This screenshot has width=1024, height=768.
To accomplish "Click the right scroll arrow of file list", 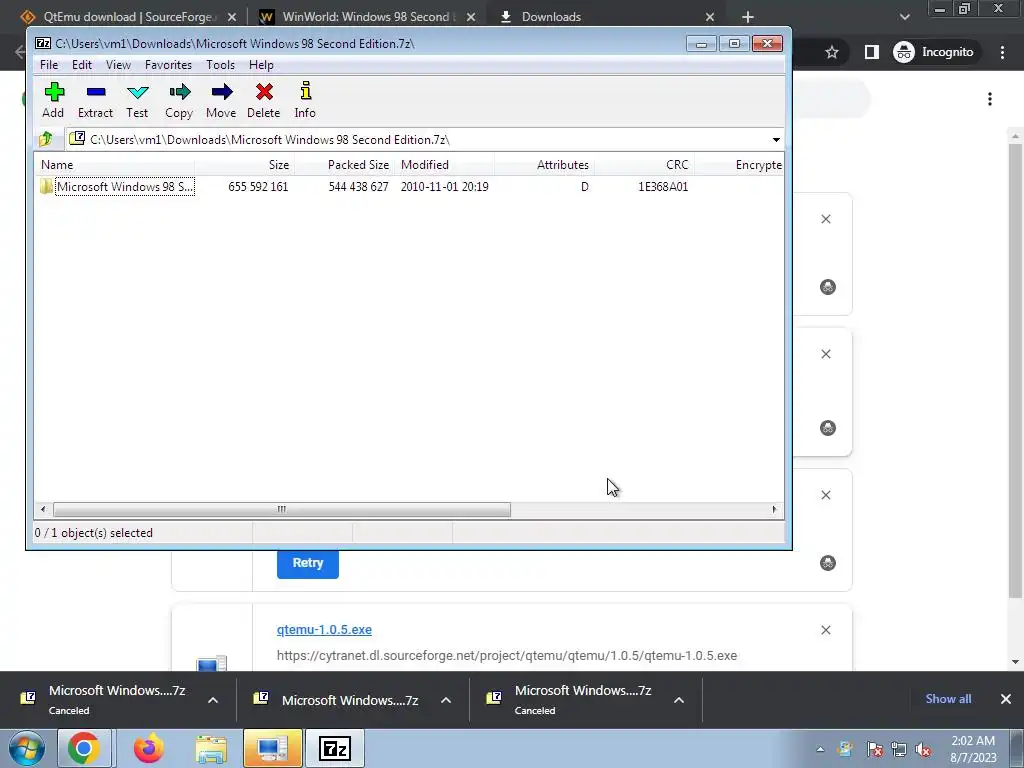I will (x=775, y=509).
